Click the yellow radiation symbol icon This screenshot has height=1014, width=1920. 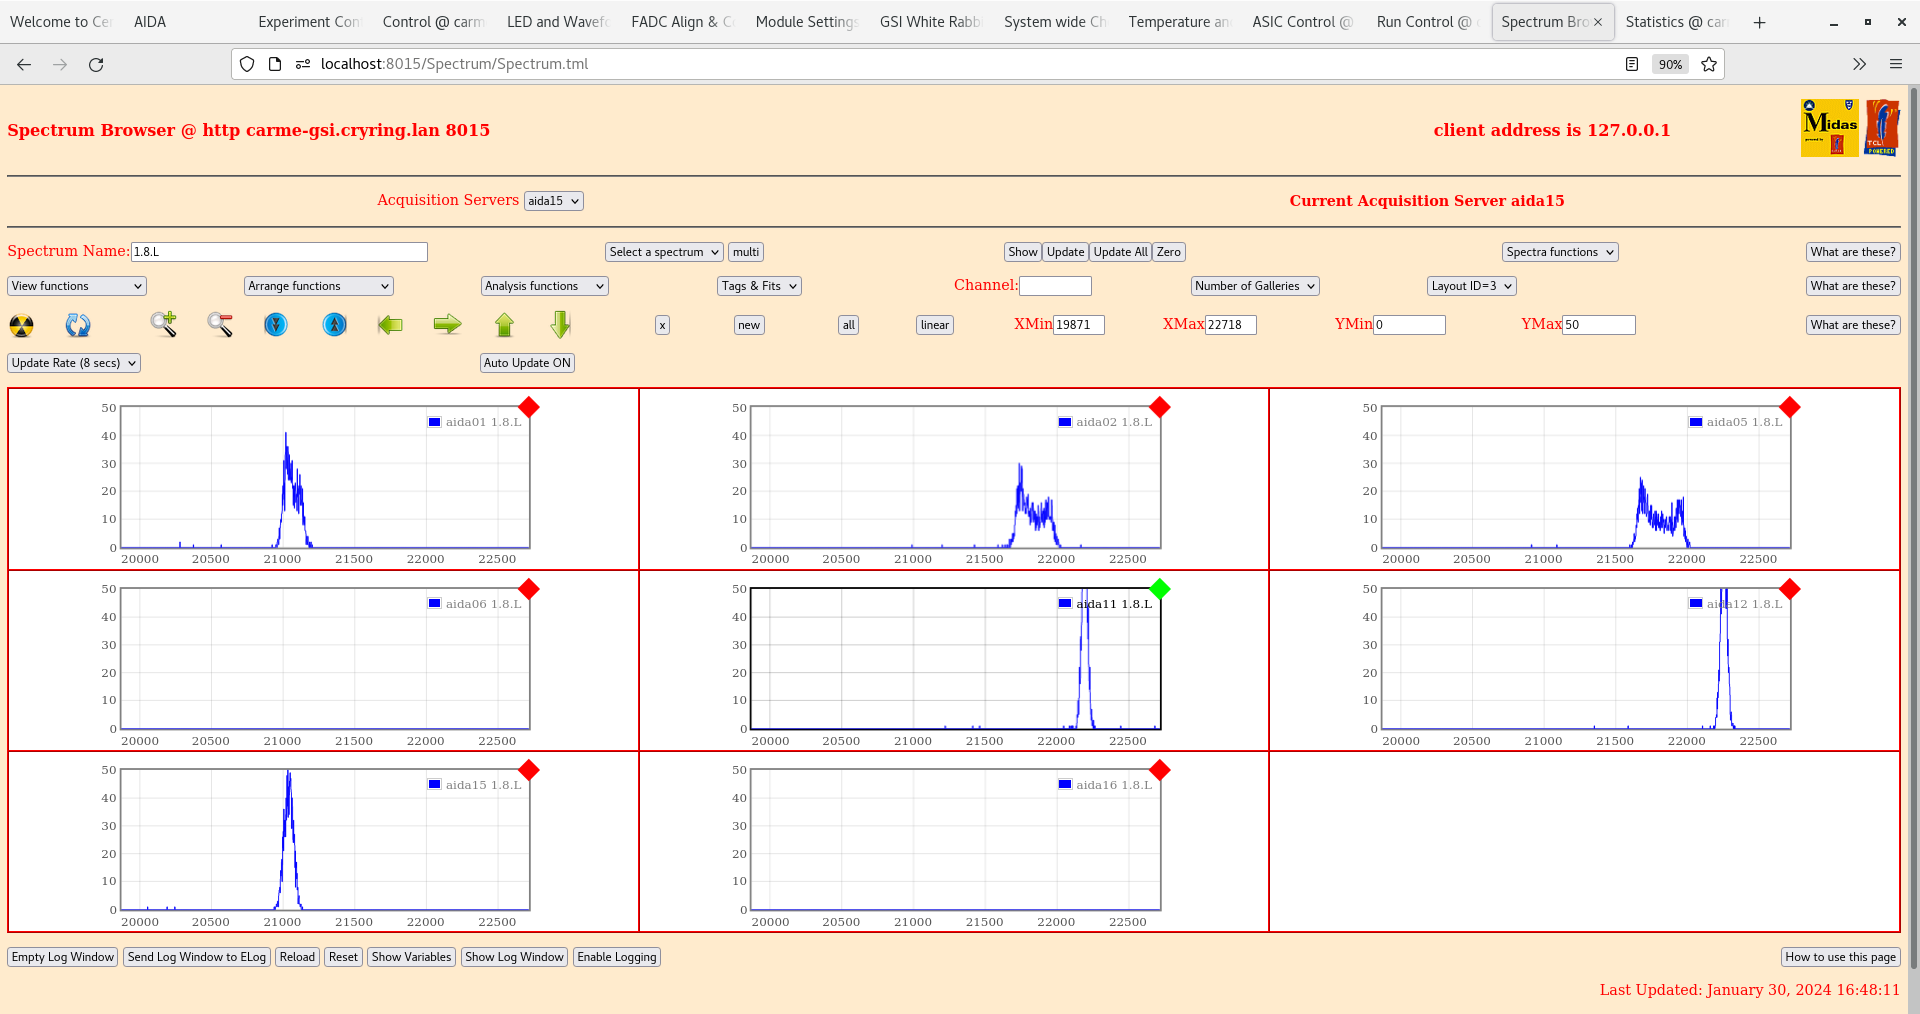21,325
